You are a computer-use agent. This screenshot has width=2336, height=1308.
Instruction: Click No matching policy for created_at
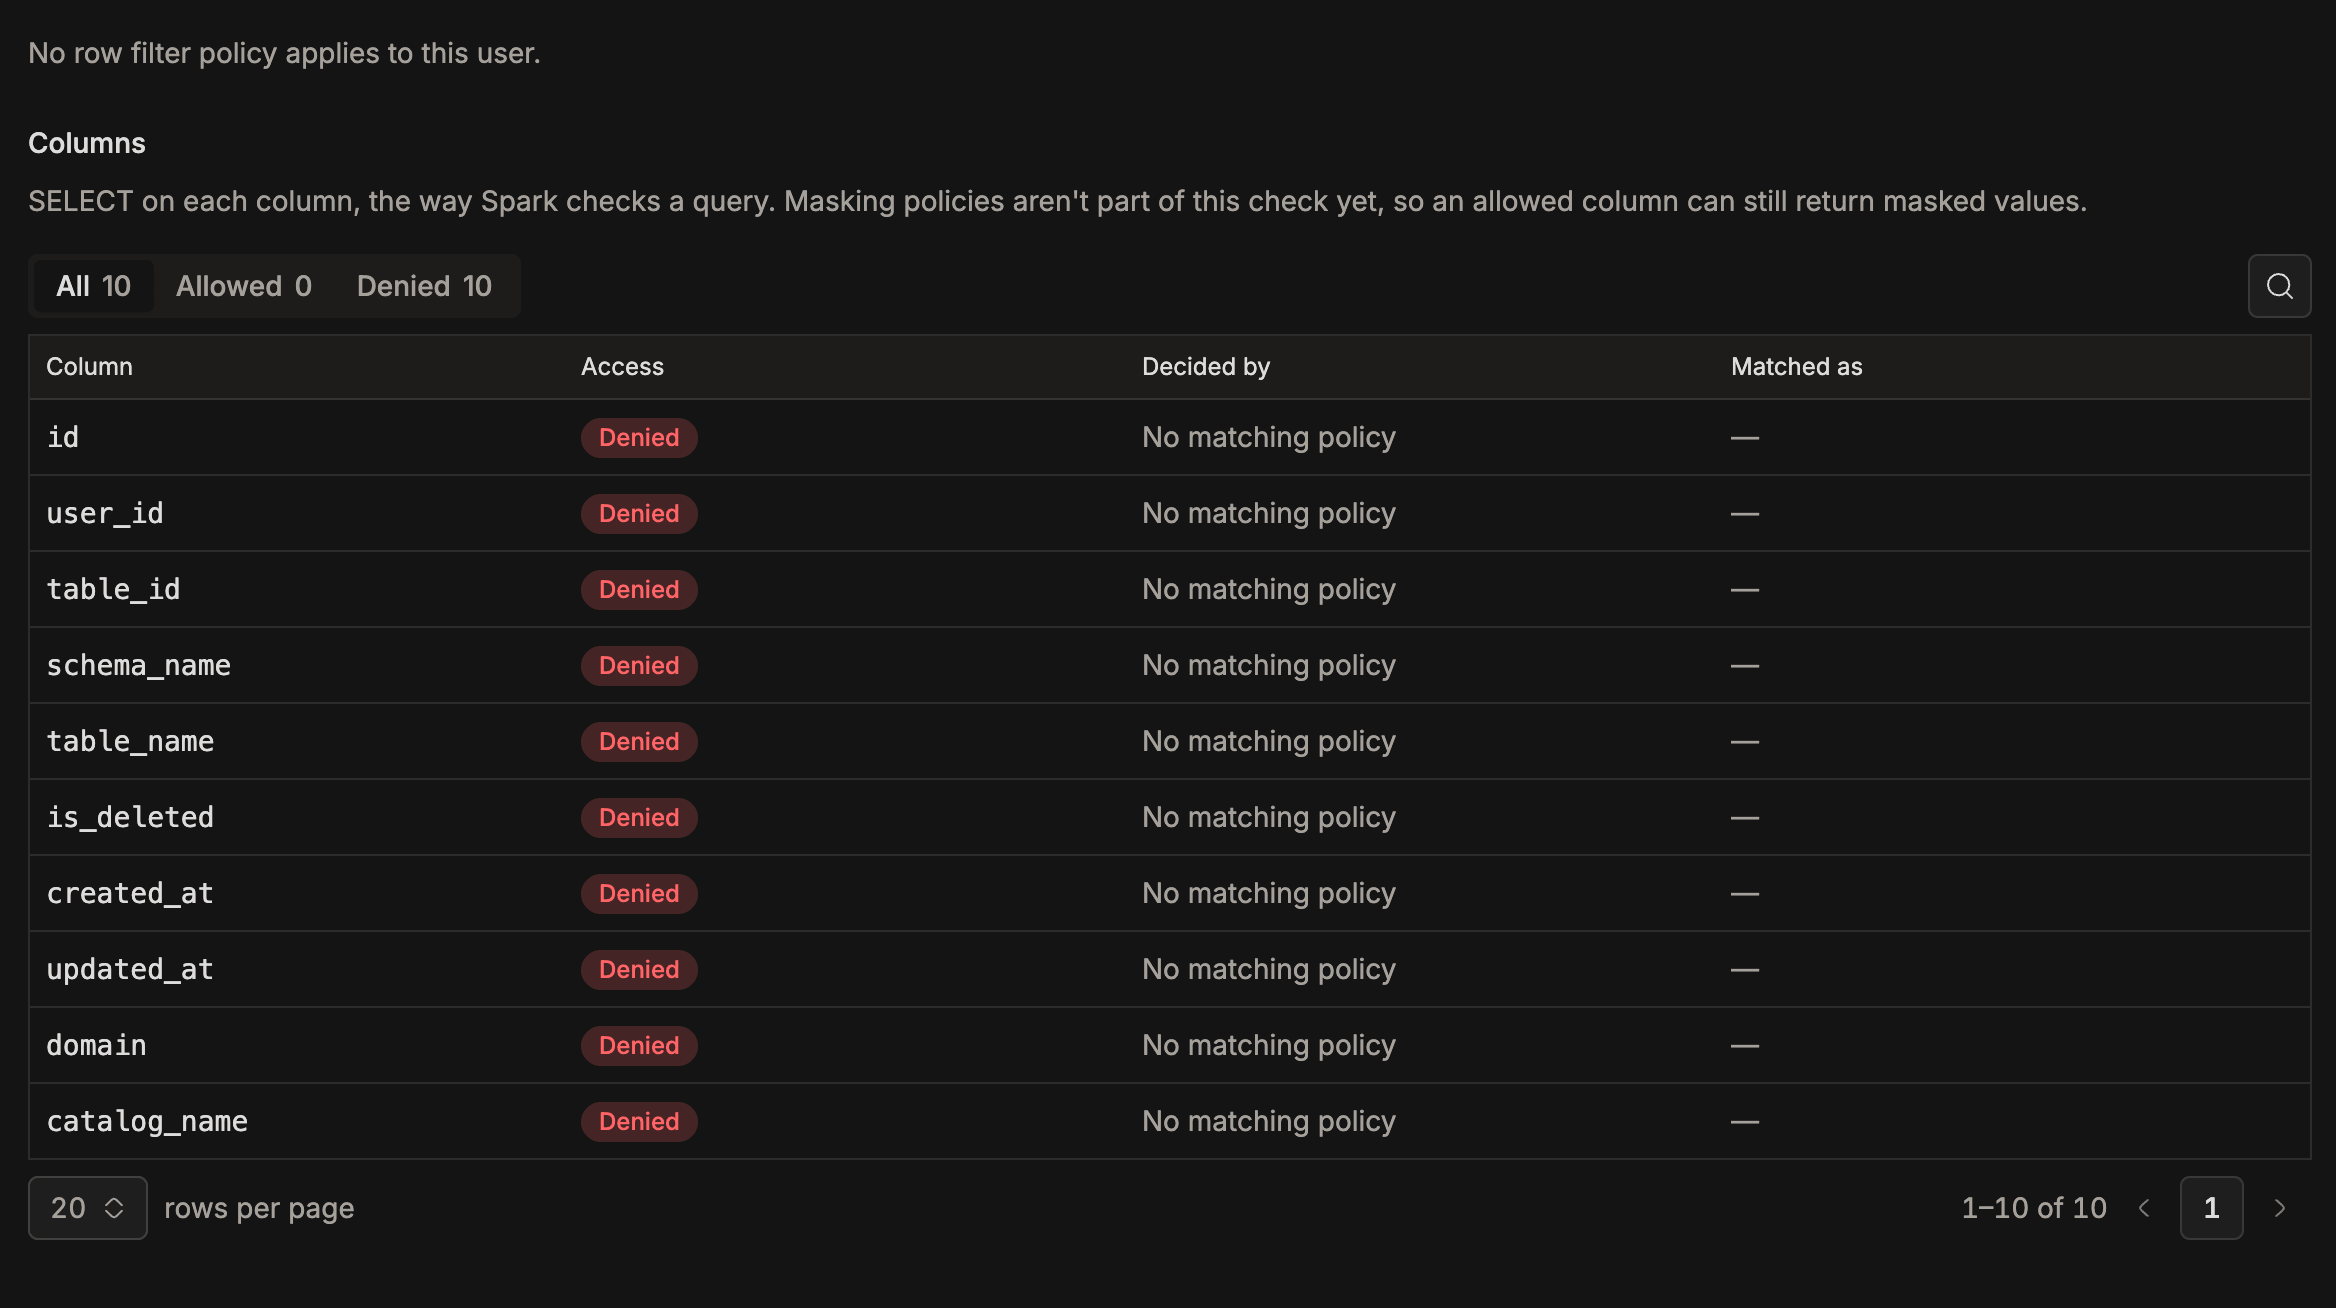pos(1268,894)
